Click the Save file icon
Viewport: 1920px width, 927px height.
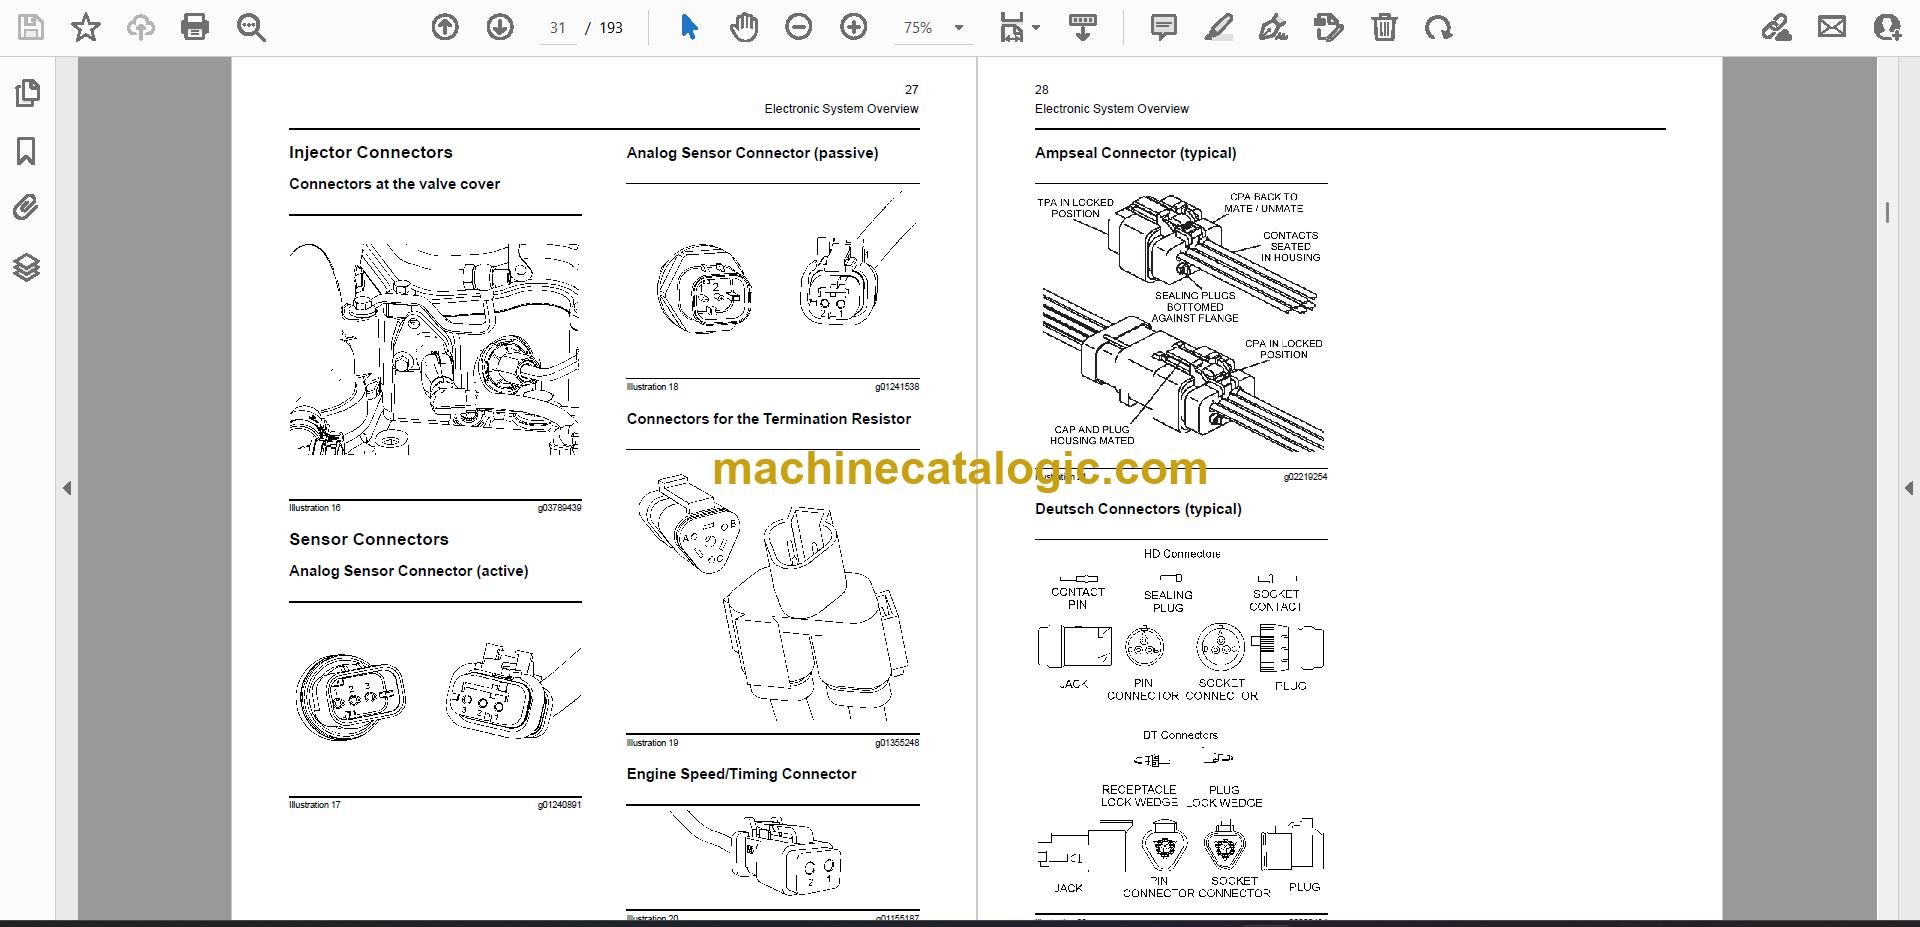31,27
